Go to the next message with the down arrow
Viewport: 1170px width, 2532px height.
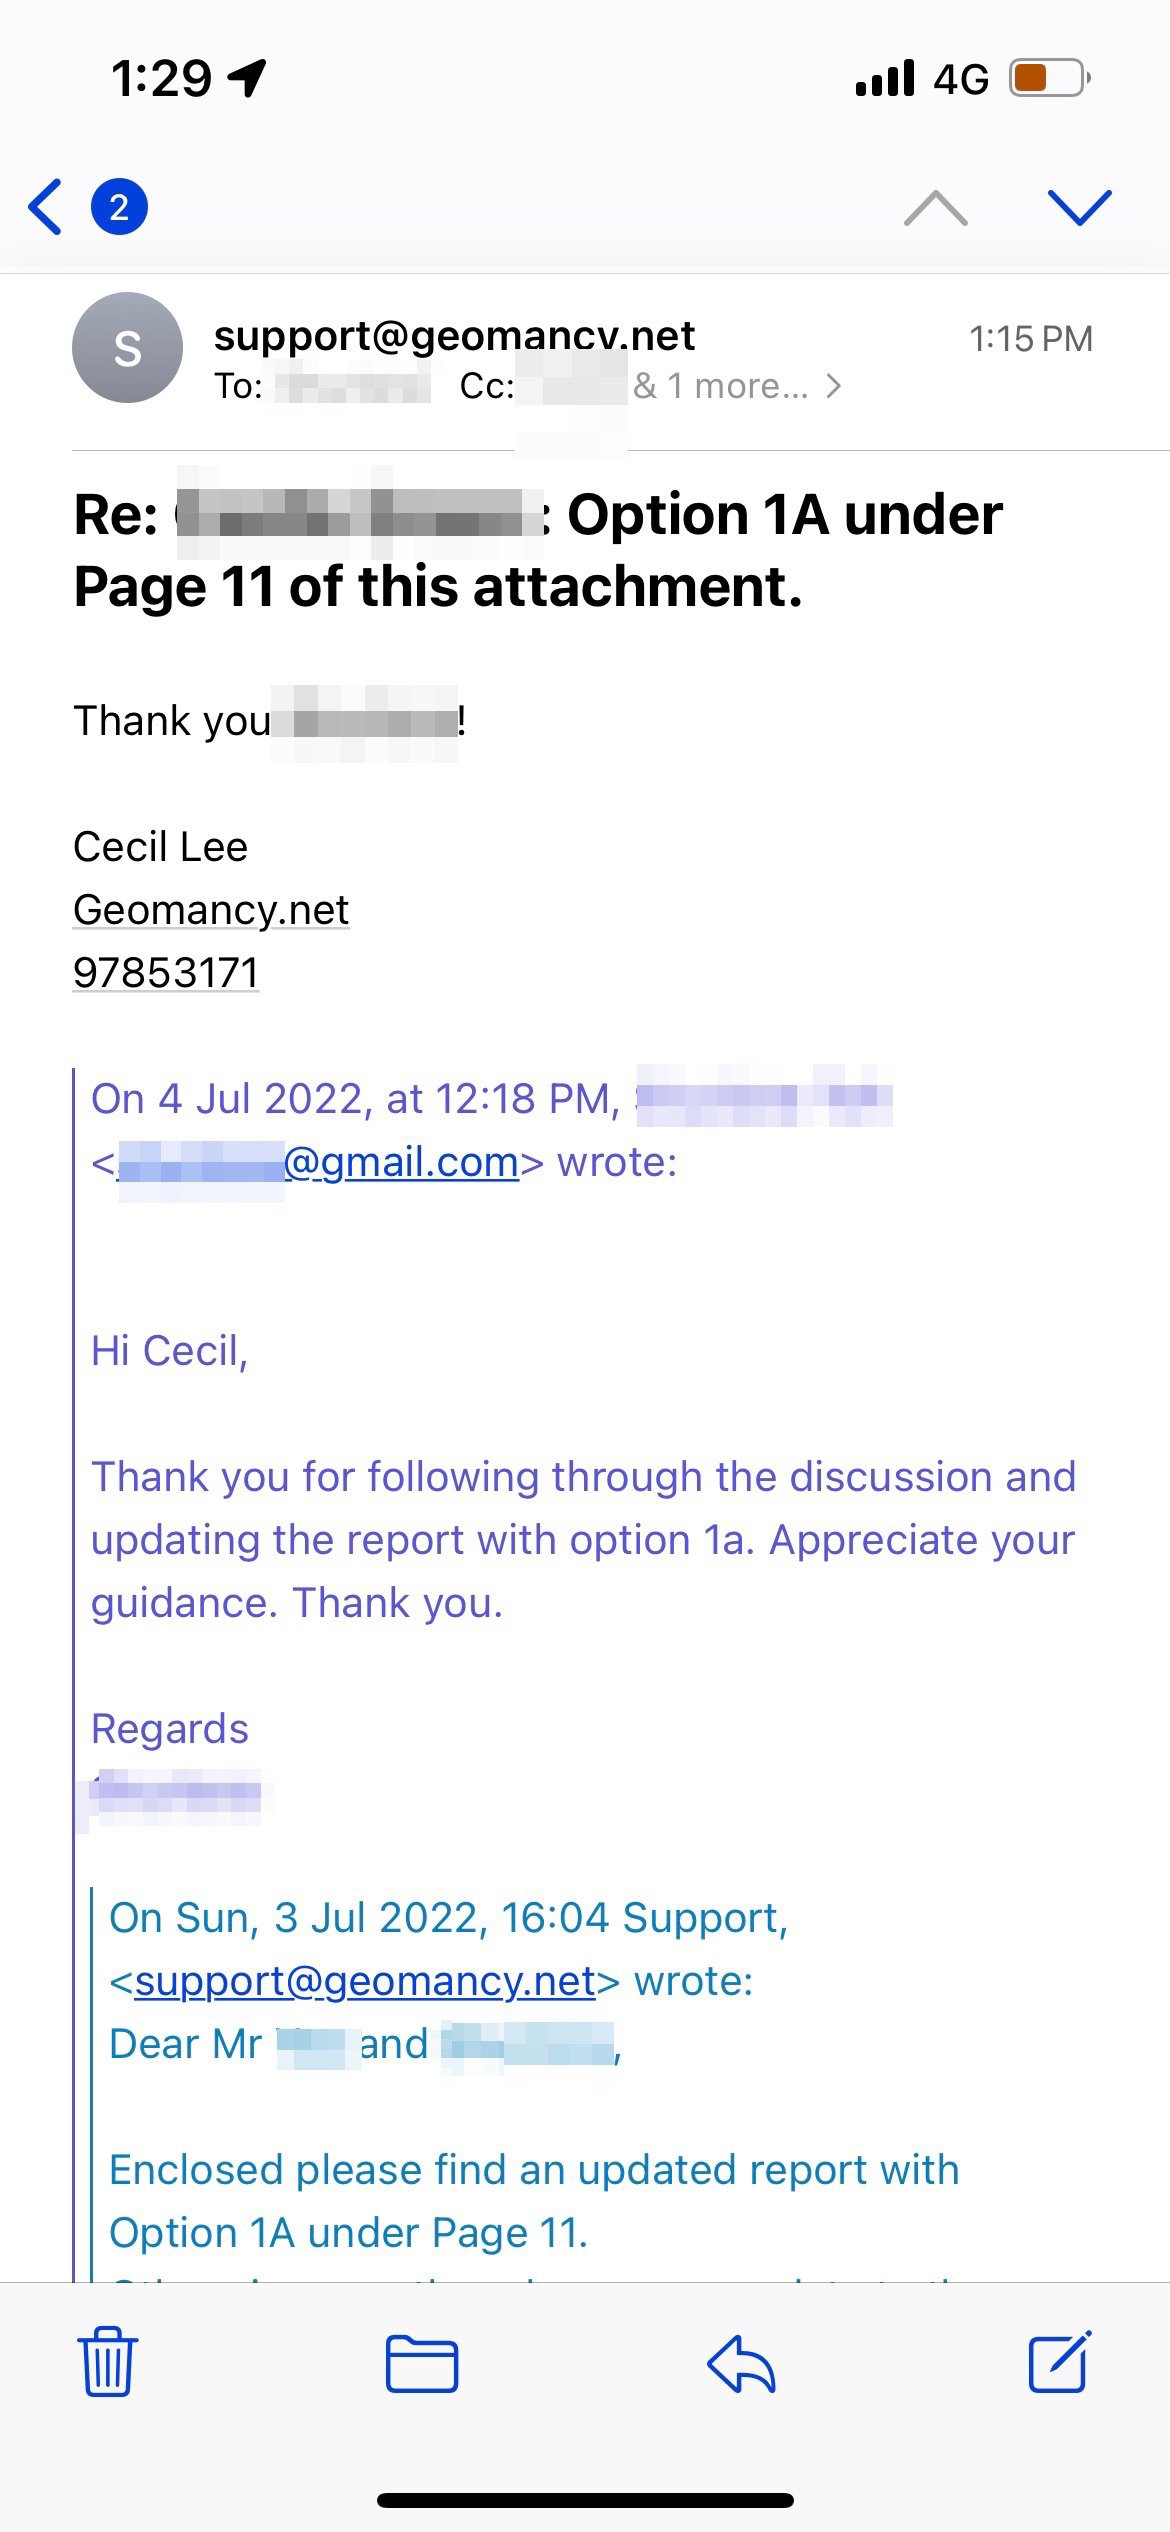coord(1079,207)
